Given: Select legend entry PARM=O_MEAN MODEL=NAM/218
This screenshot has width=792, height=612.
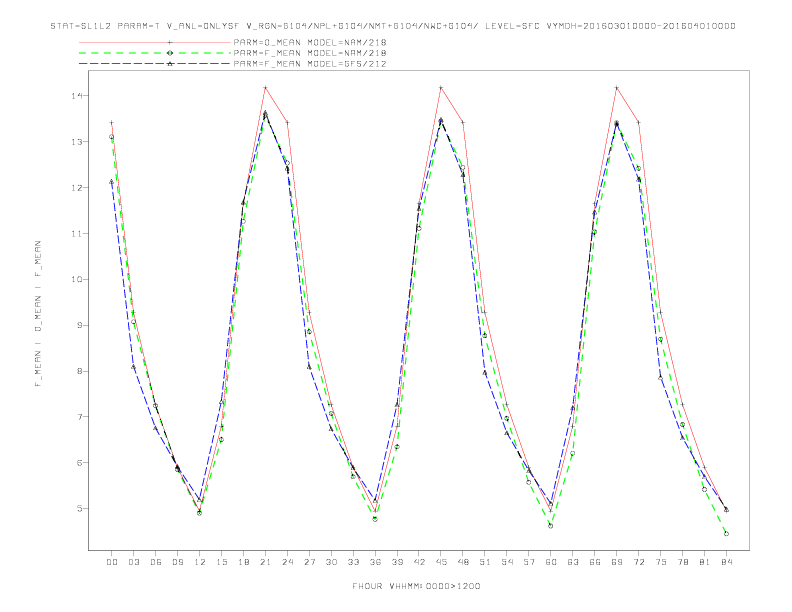Looking at the screenshot, I should (x=310, y=42).
